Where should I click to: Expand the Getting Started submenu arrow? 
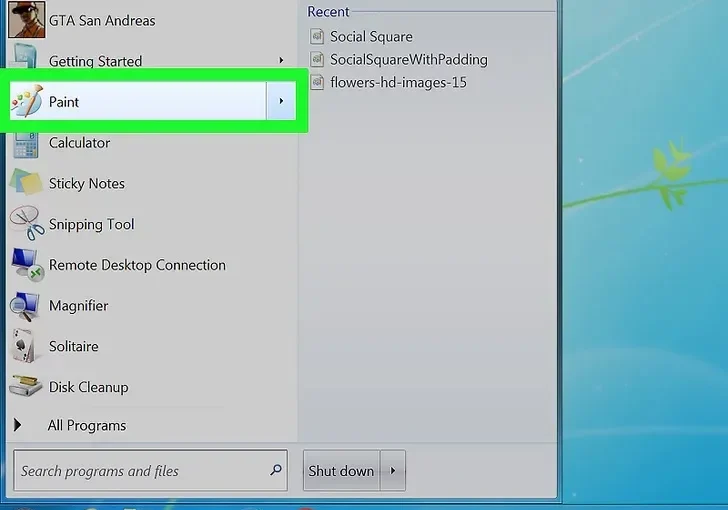281,61
